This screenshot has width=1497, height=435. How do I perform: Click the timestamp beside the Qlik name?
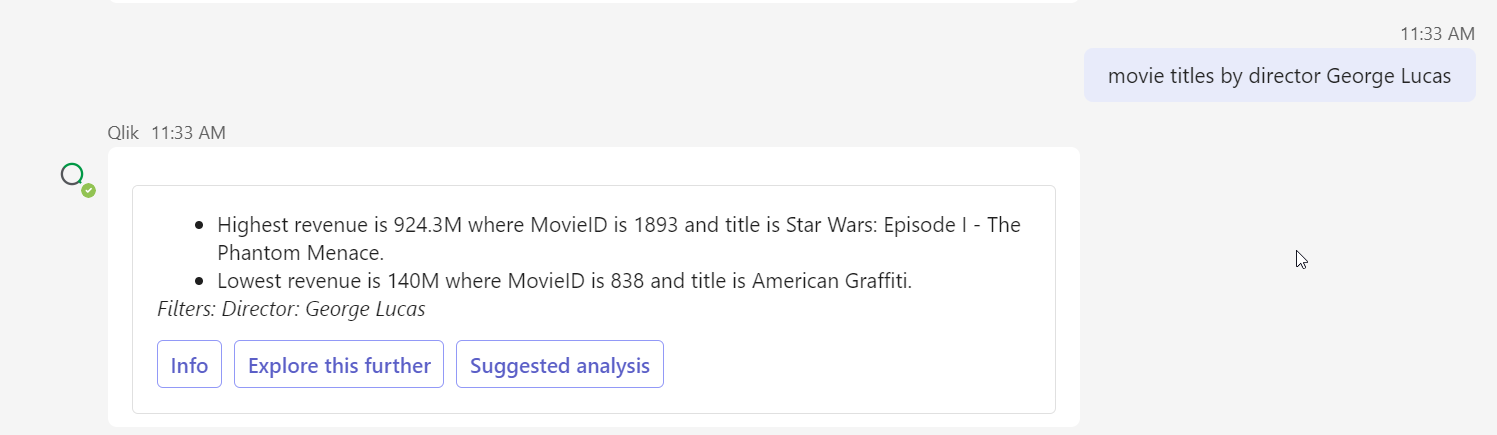point(188,132)
